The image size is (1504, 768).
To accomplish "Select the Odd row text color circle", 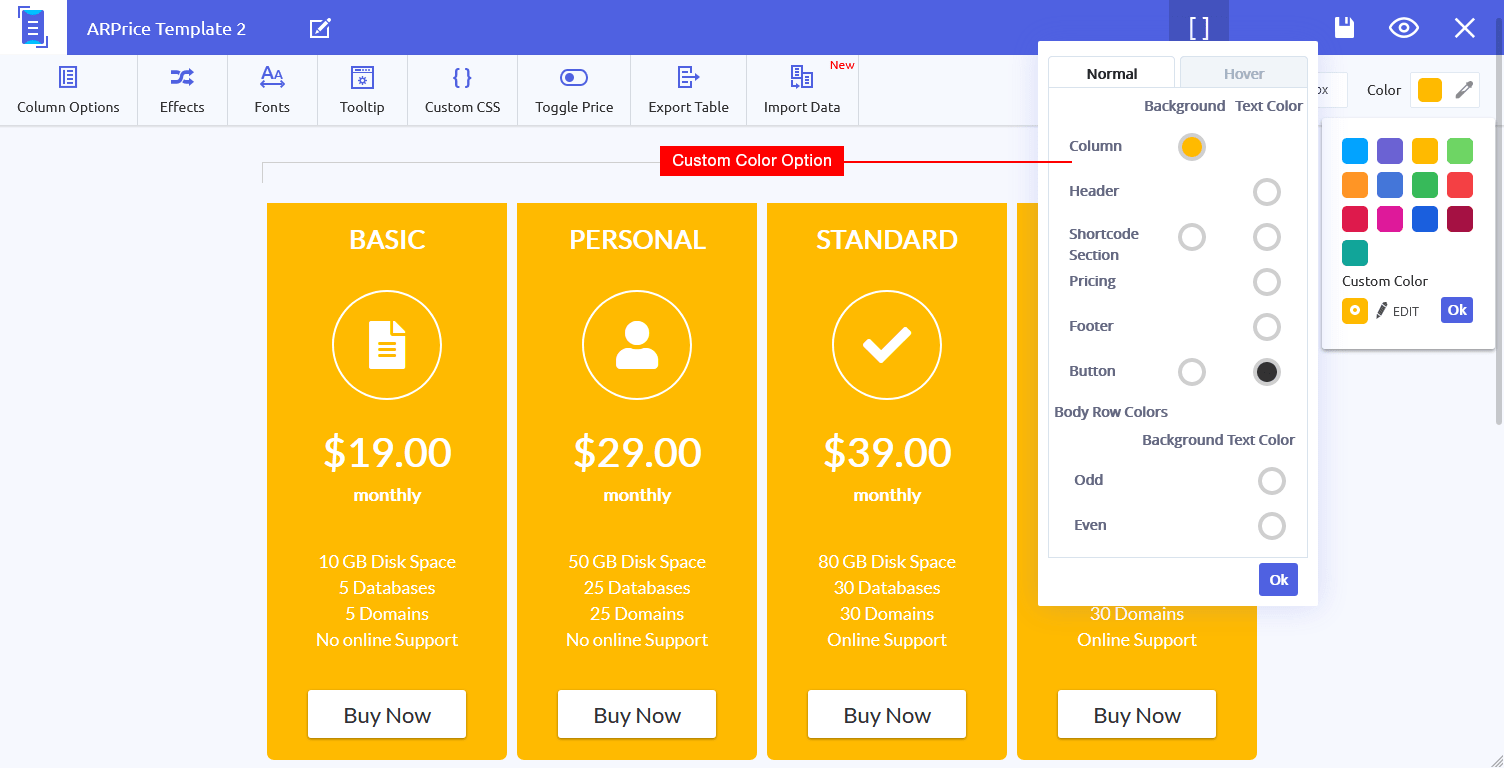I will point(1271,481).
